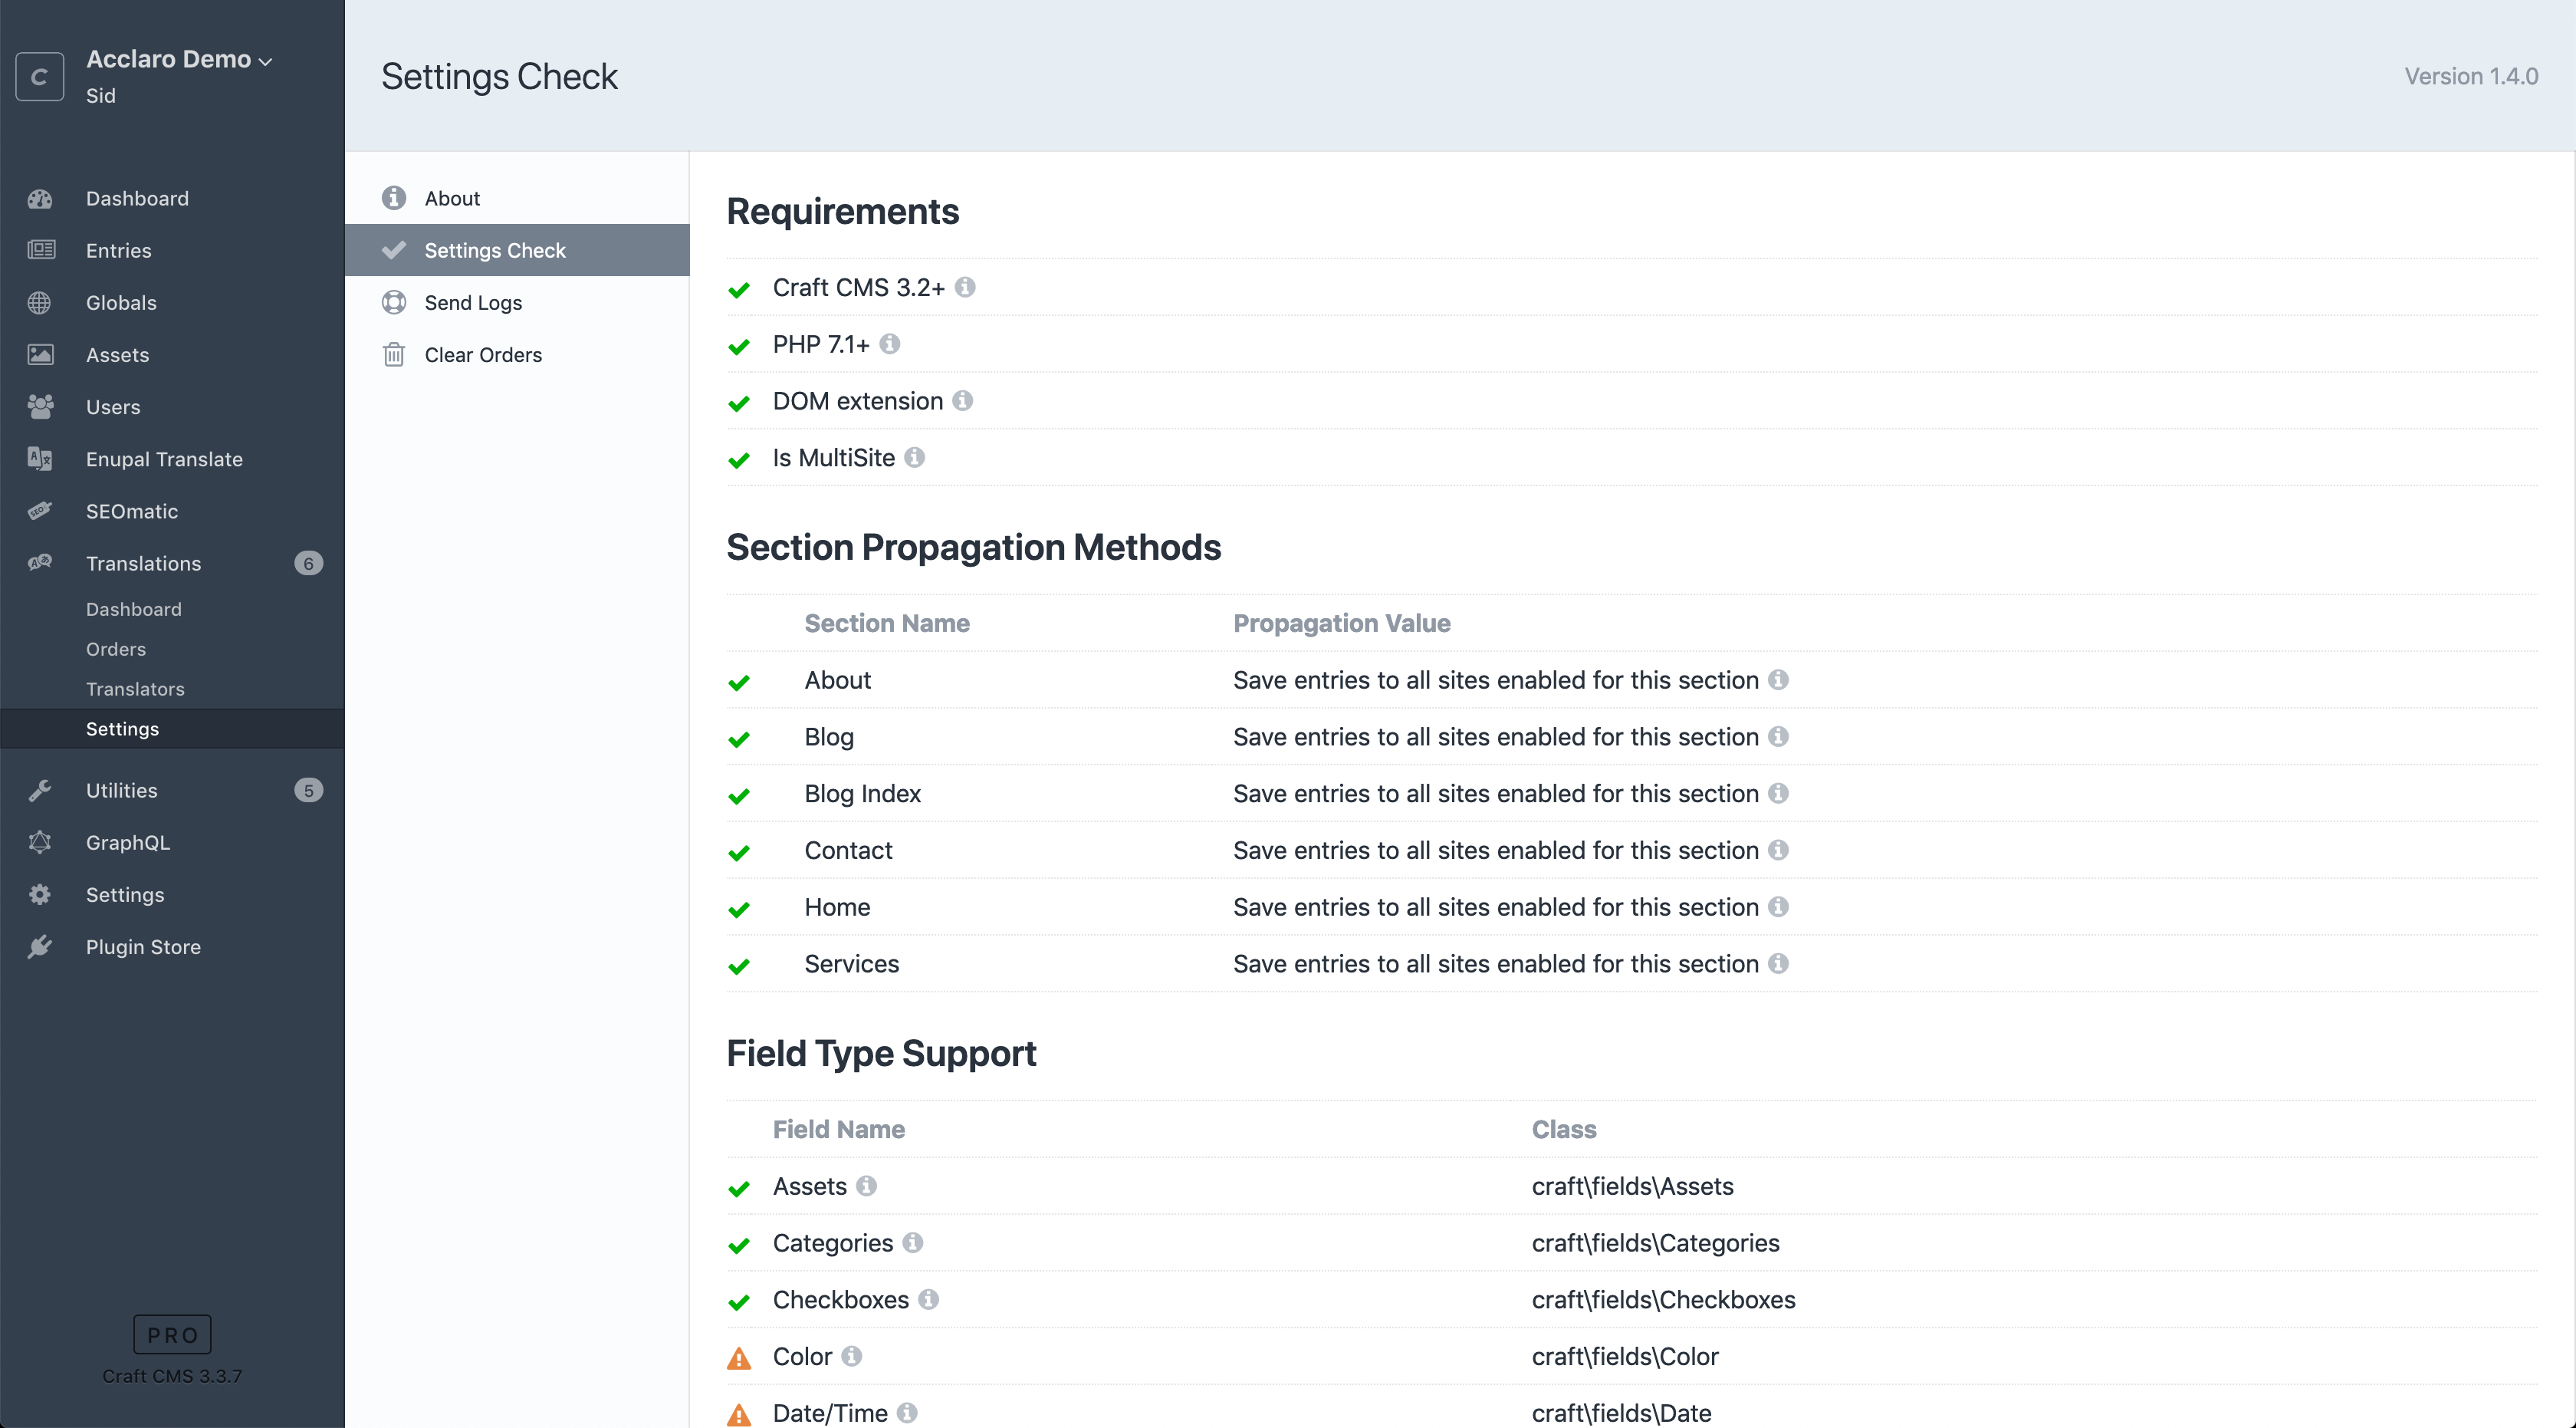Click the Entries newspaper icon
Screen dimensions: 2576x1428
coord(40,250)
